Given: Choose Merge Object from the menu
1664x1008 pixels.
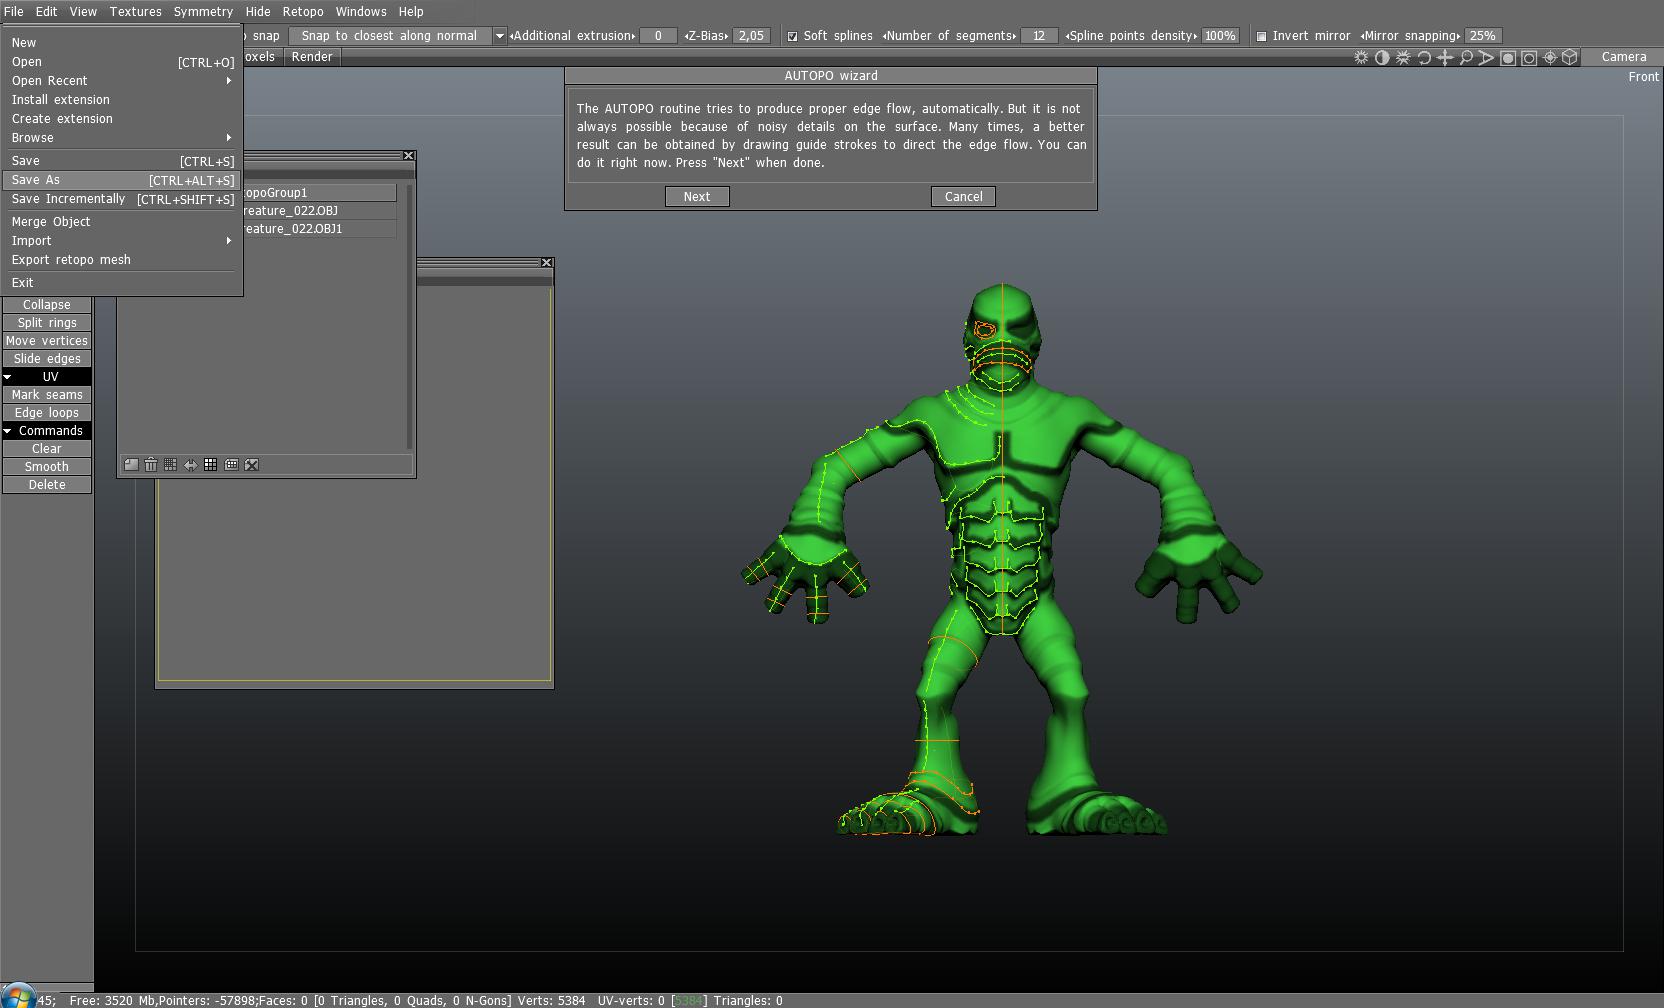Looking at the screenshot, I should 121,222.
